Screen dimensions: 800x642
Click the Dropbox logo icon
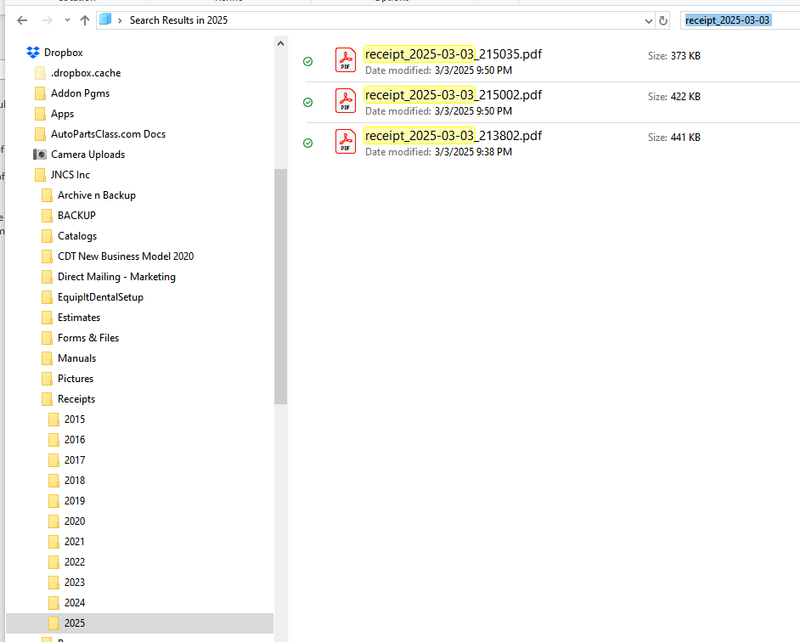click(33, 53)
